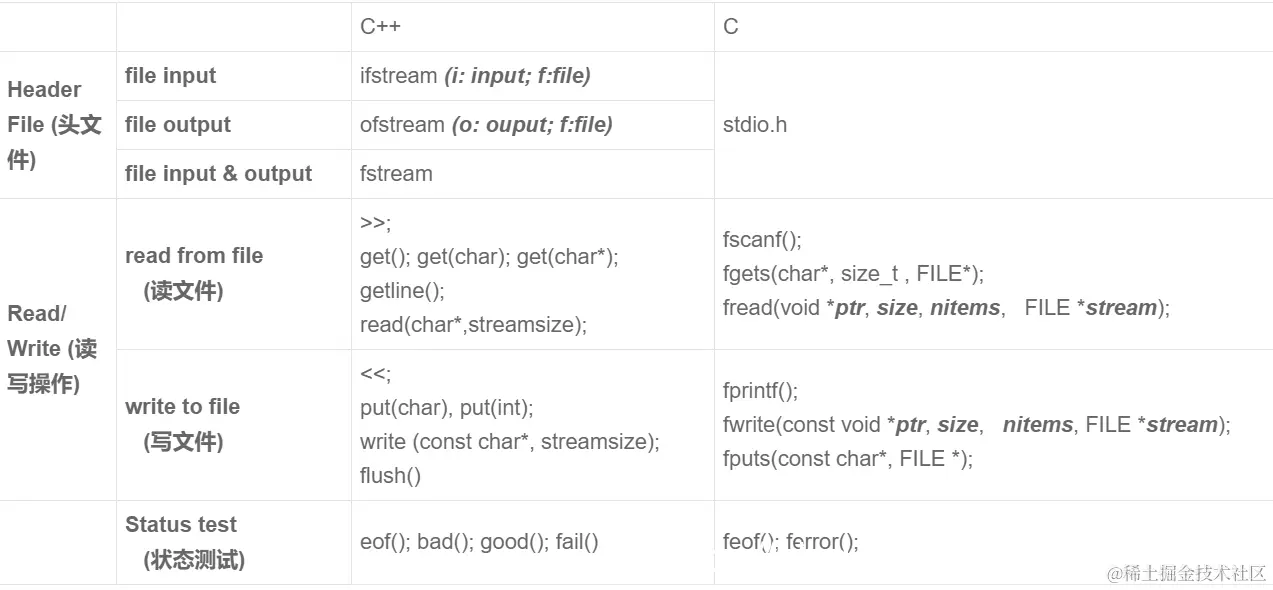Click the fscanf() text
Screen dimensions: 1273x590
pos(762,240)
